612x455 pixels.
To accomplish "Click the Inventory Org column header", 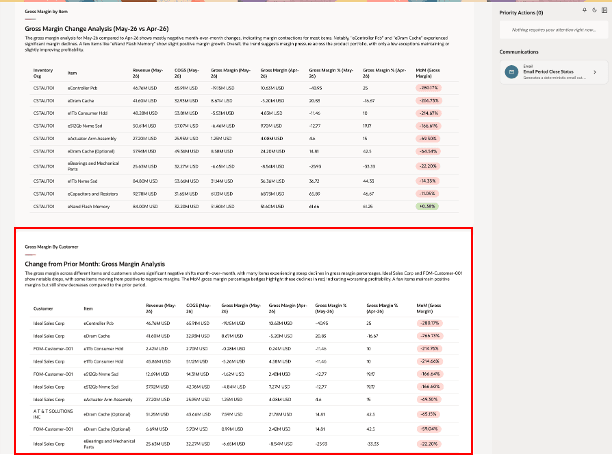I will 43,73.
